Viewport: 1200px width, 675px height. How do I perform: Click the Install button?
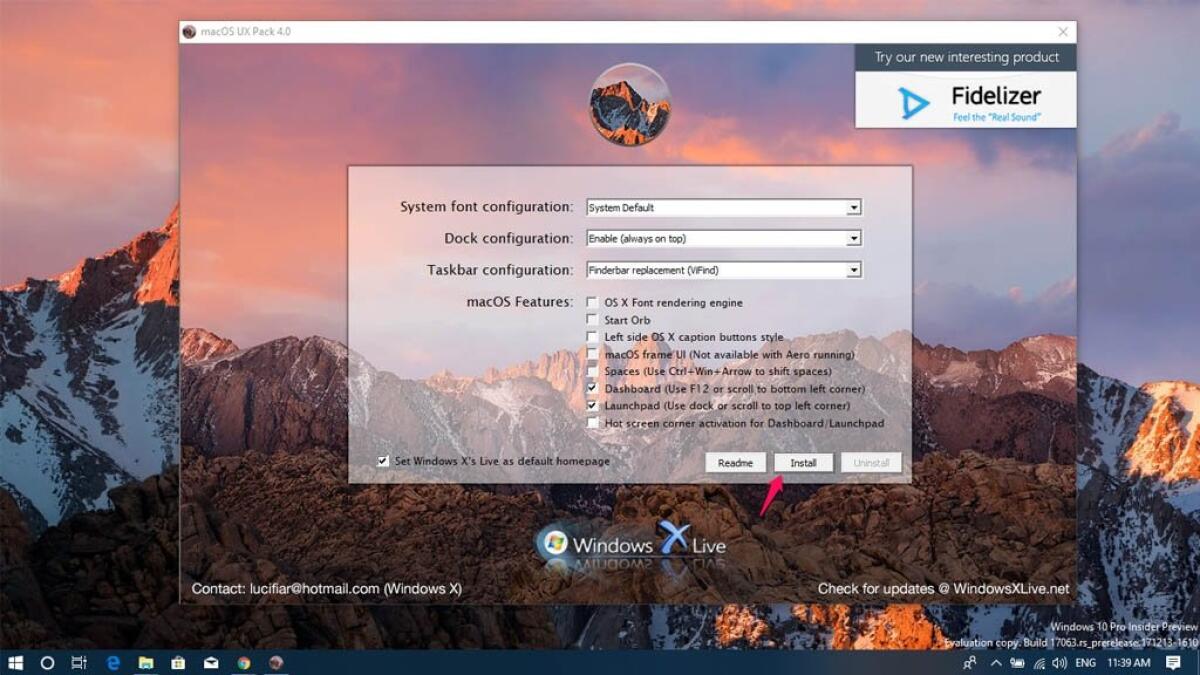pos(804,462)
